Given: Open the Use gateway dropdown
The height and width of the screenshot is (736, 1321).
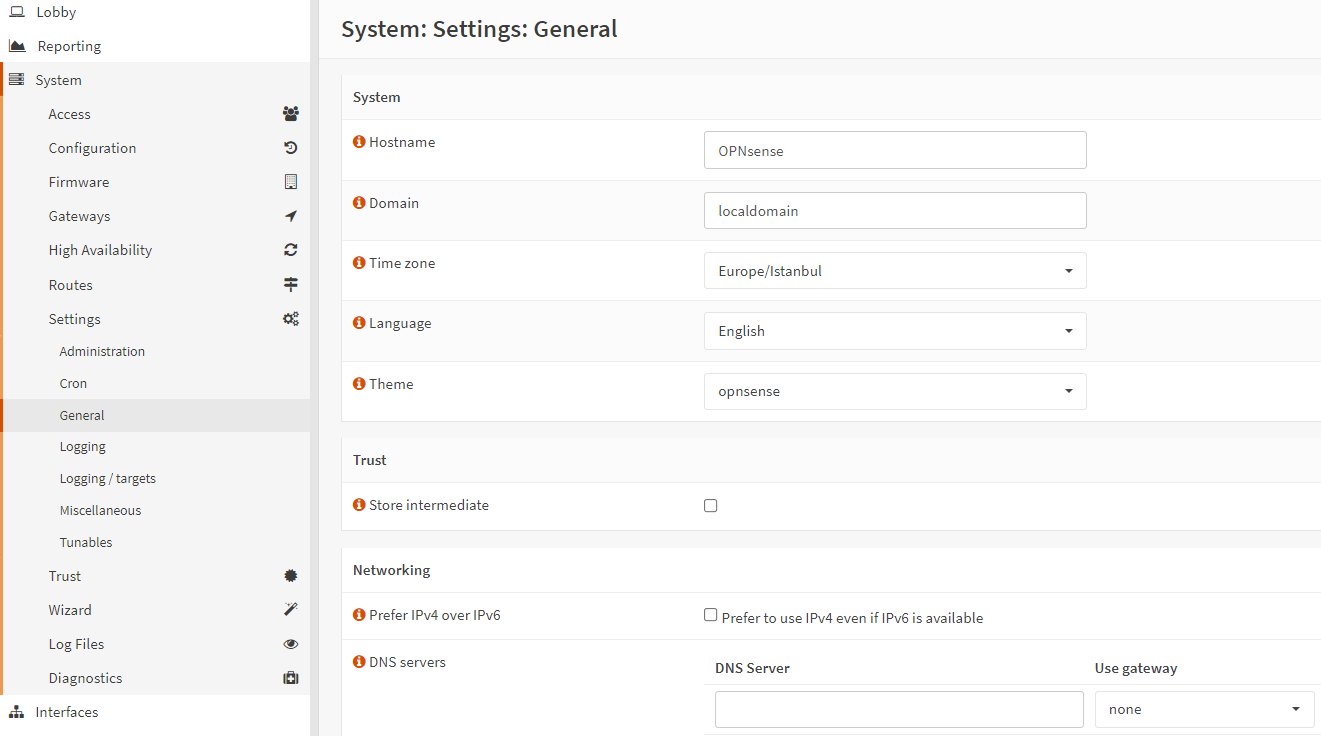Looking at the screenshot, I should 1204,709.
